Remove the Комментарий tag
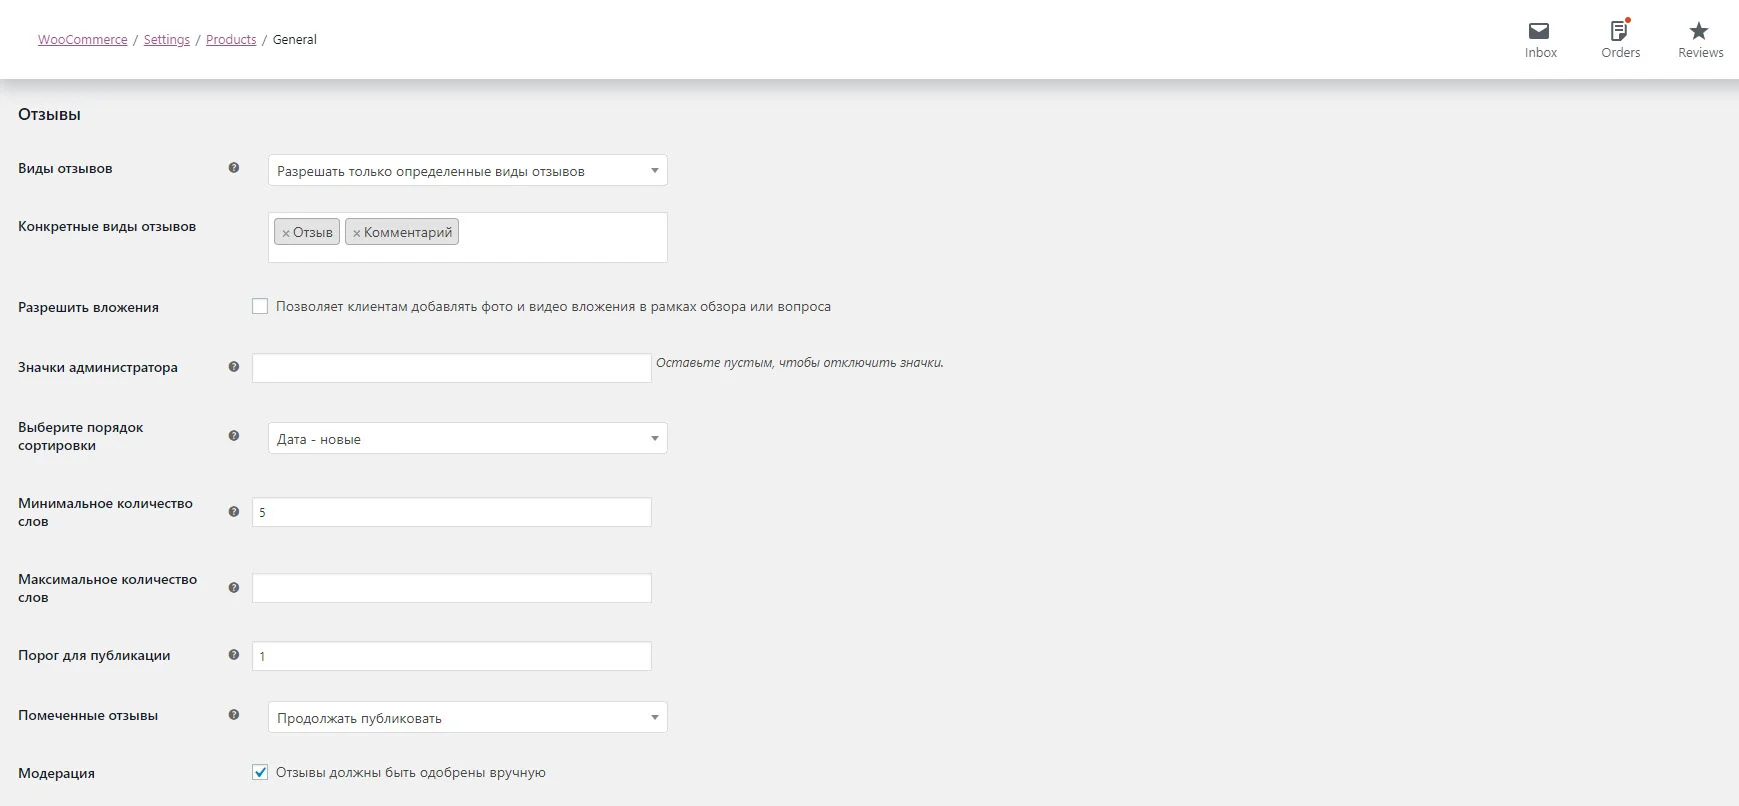 [357, 233]
